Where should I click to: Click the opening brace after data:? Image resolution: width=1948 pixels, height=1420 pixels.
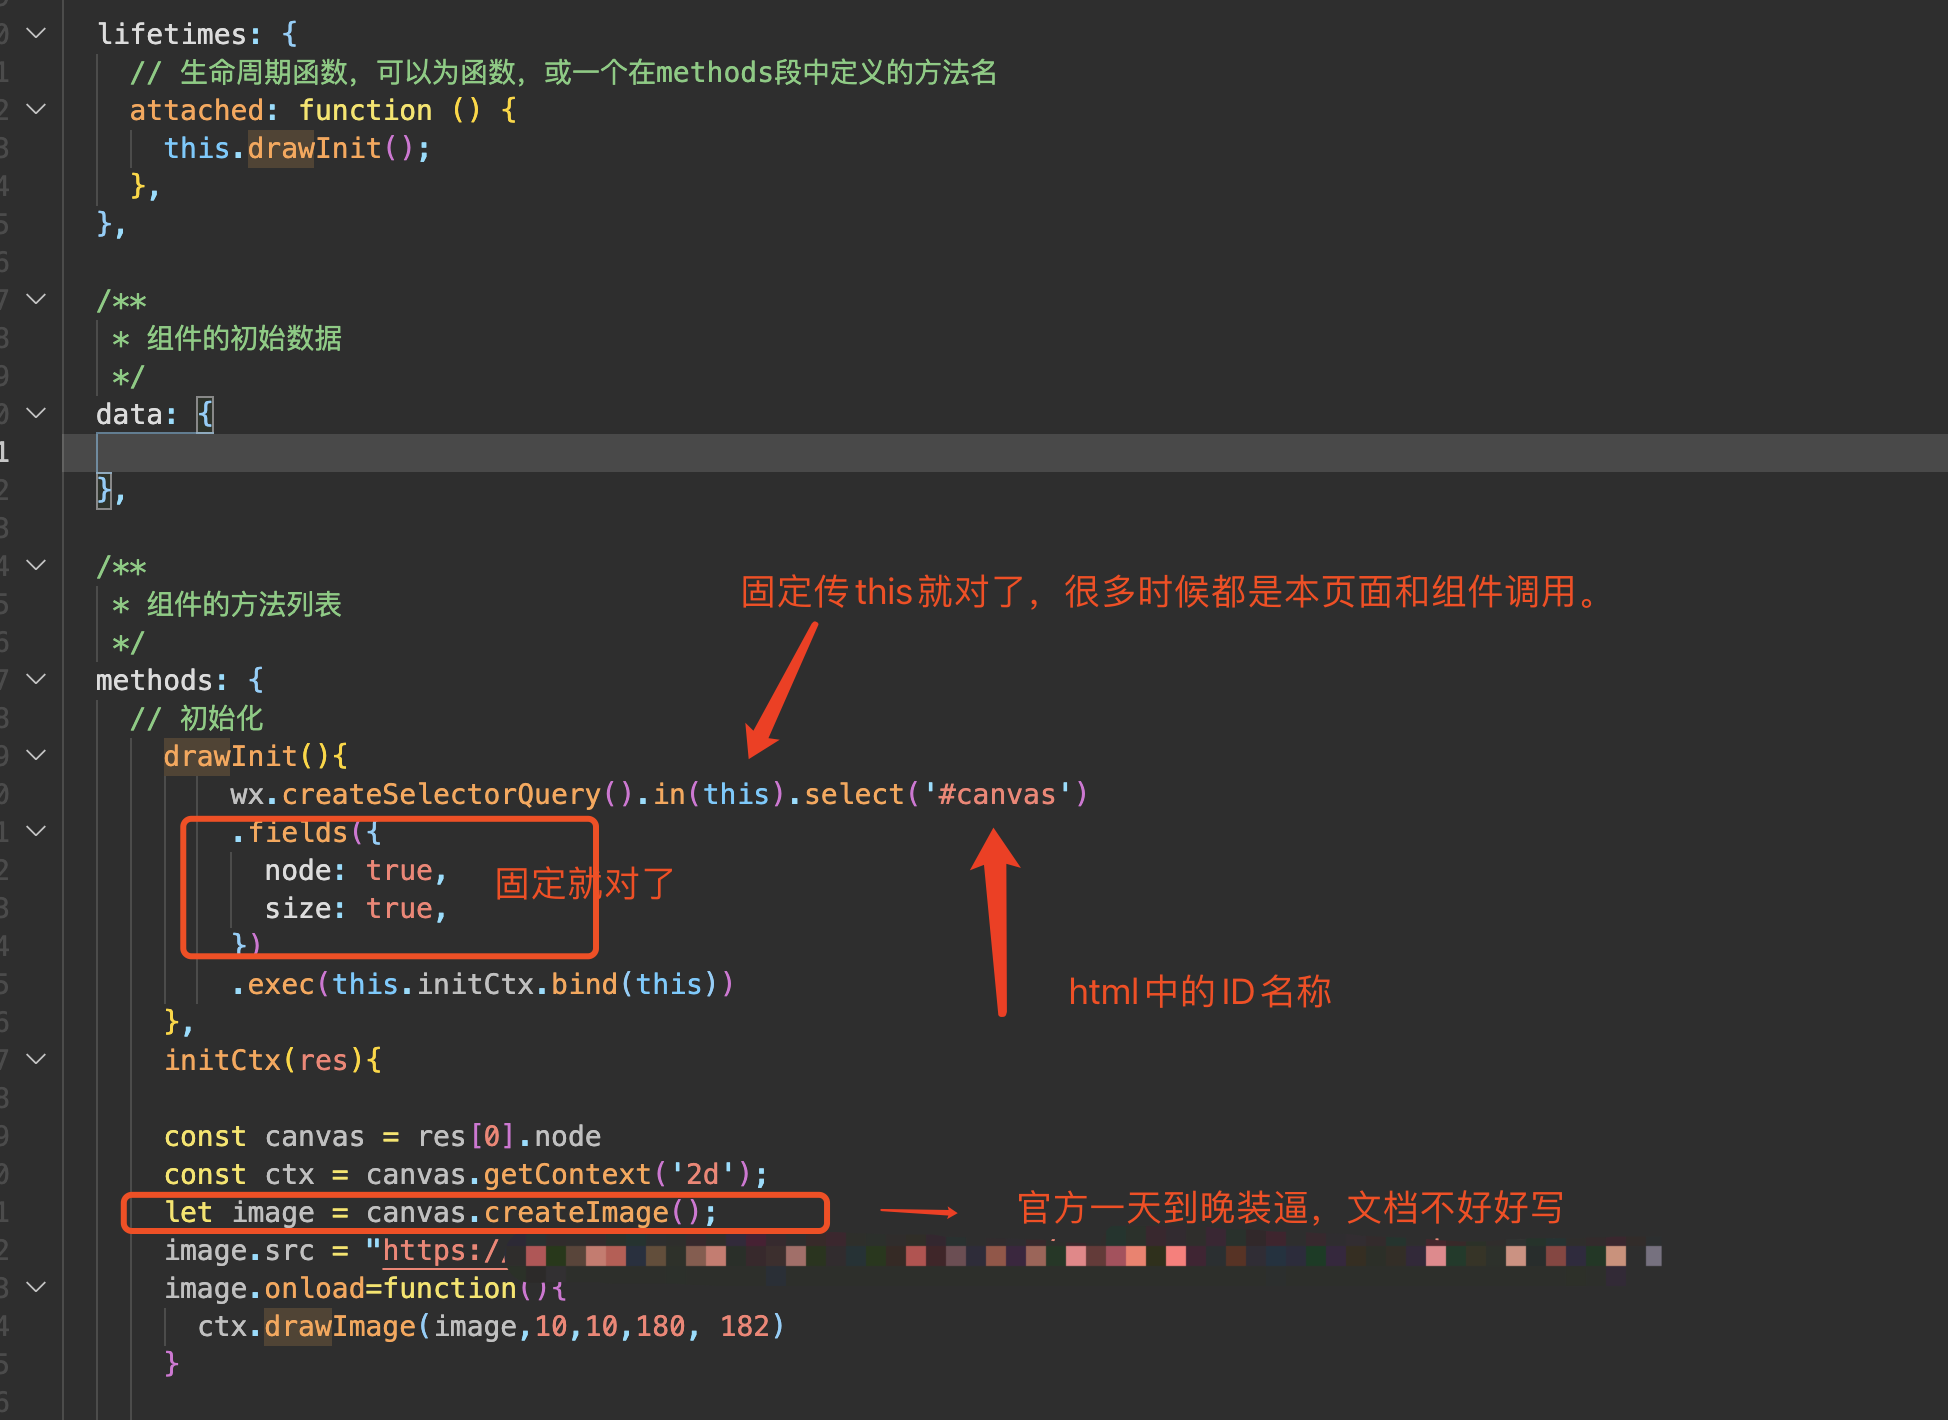click(x=205, y=414)
